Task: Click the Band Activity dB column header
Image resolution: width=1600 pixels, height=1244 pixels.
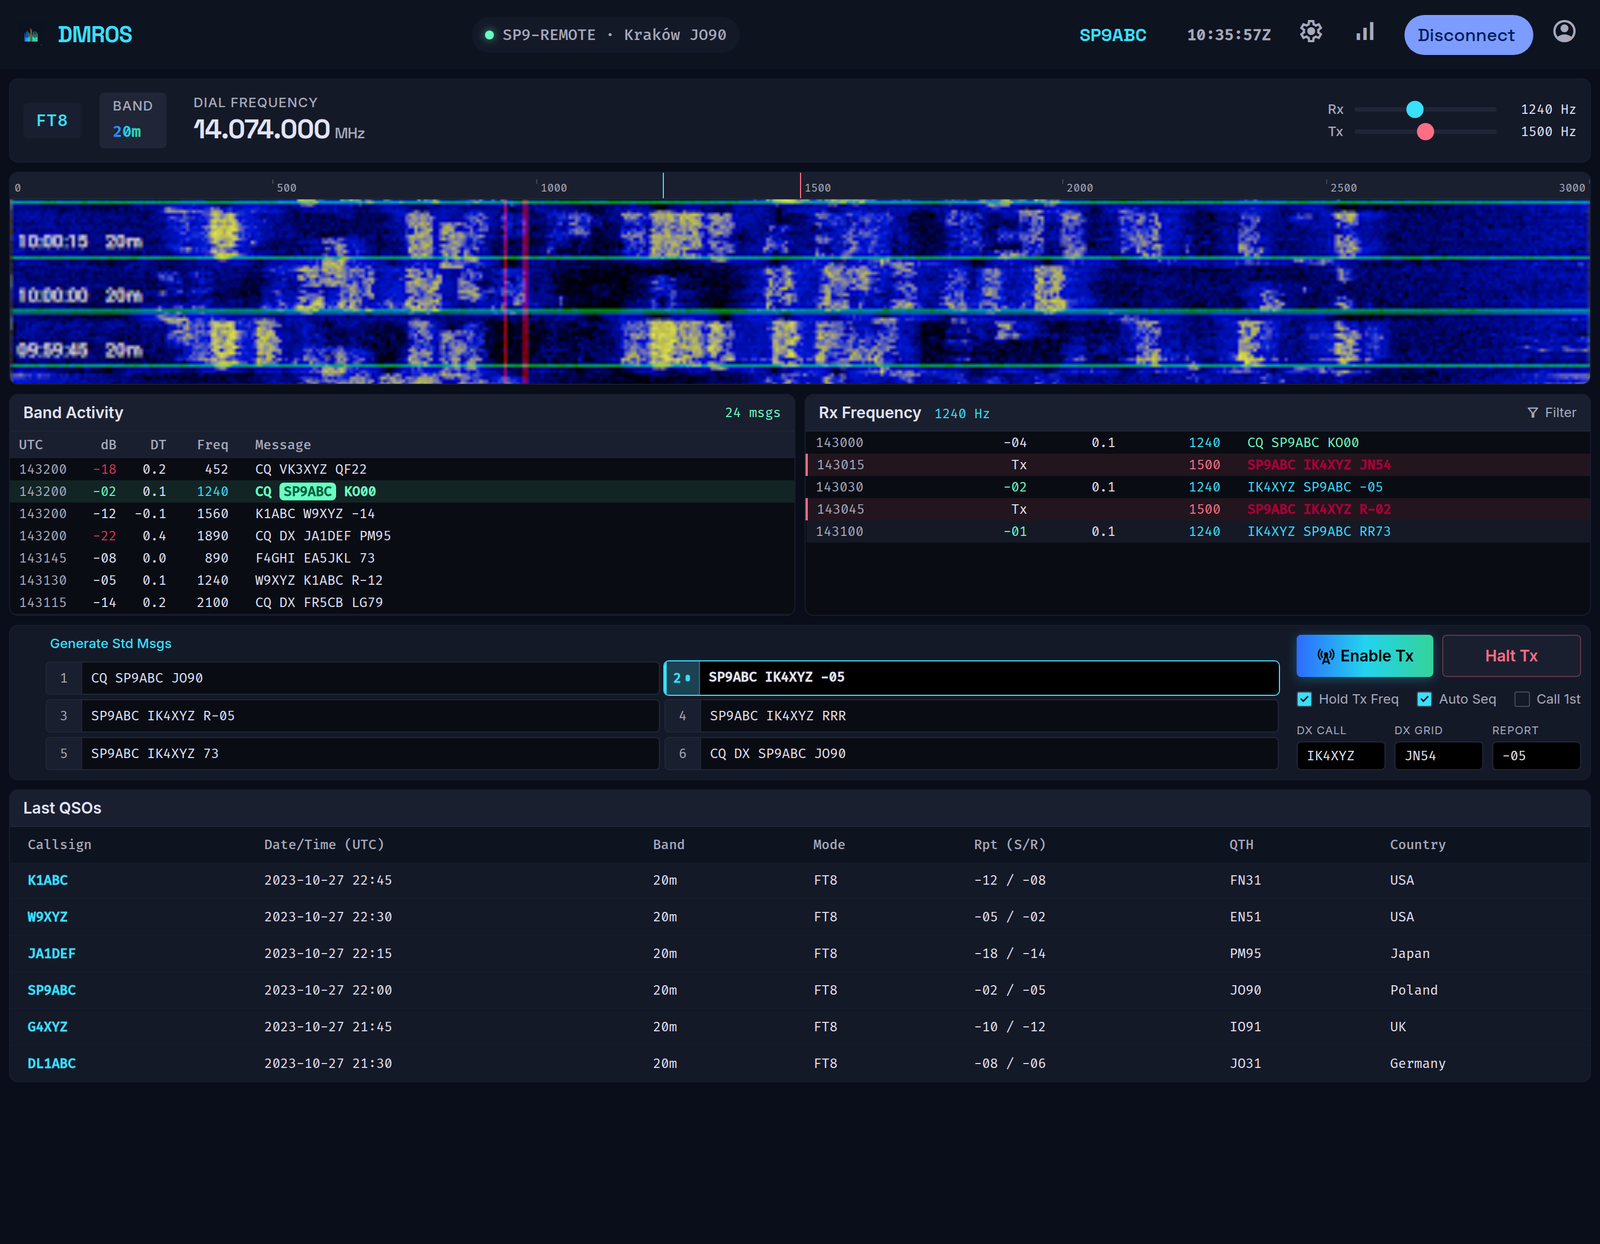Action: [108, 445]
